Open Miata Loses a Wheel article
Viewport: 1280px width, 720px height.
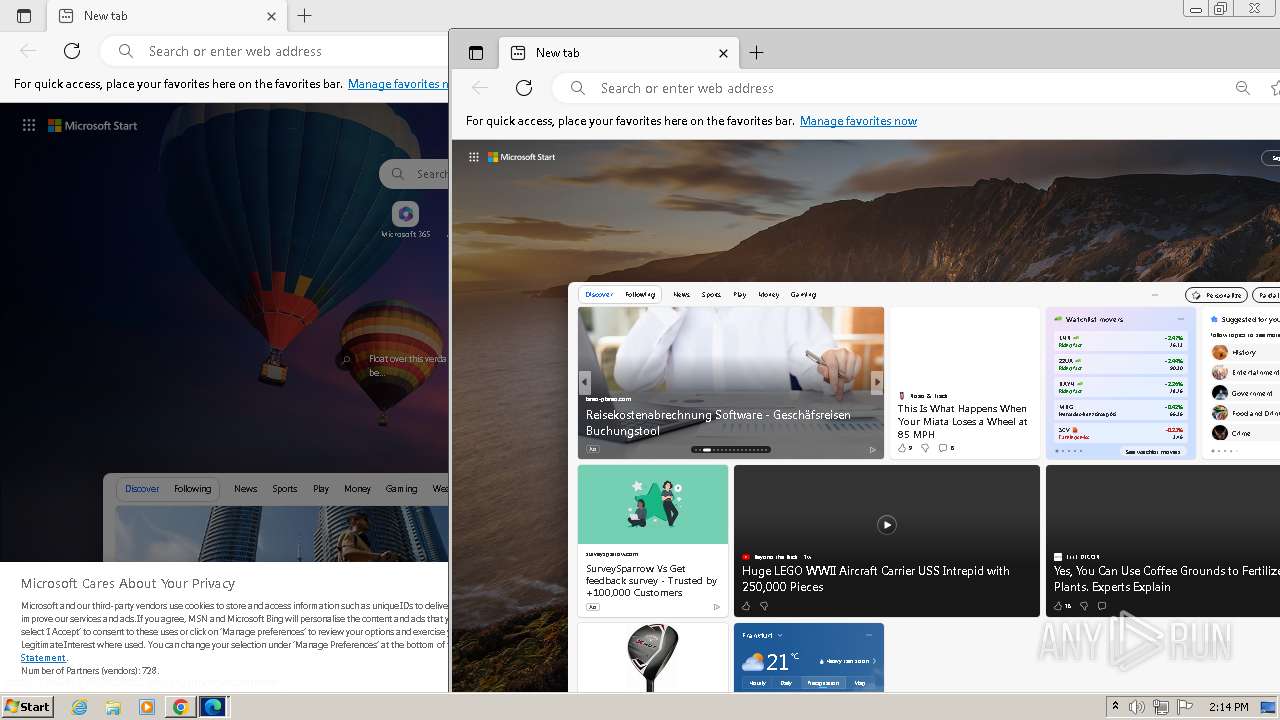(x=962, y=421)
